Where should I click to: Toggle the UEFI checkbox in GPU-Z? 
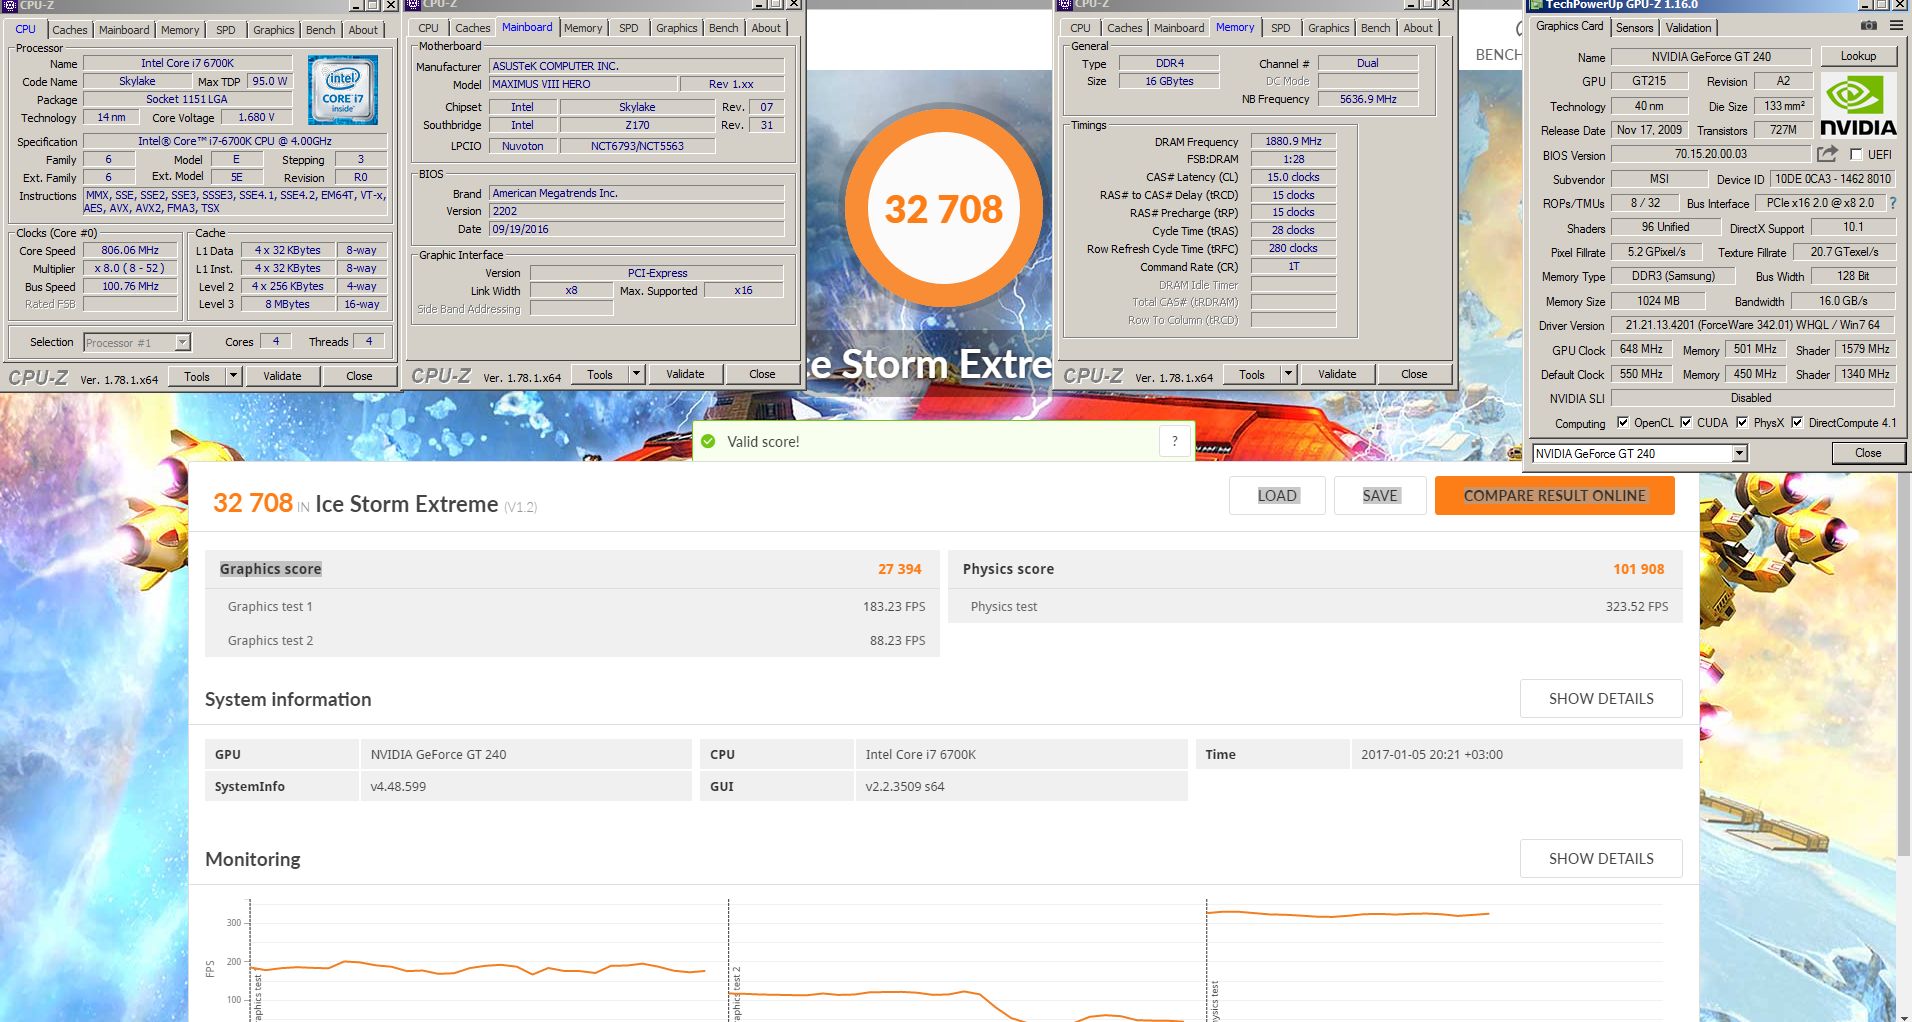point(1856,154)
